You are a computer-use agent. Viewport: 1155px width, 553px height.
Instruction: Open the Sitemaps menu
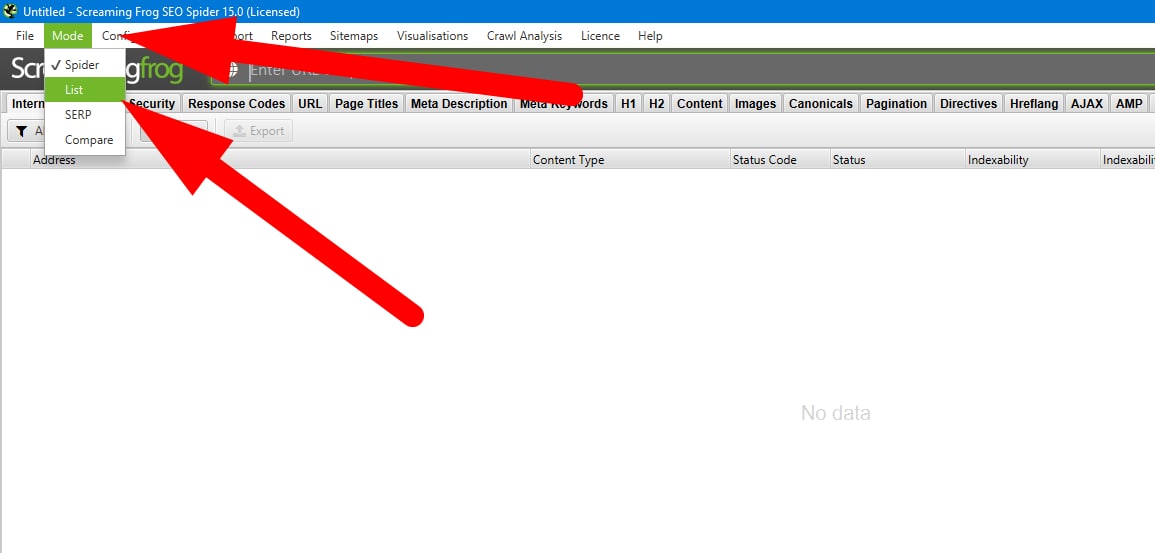pos(354,35)
